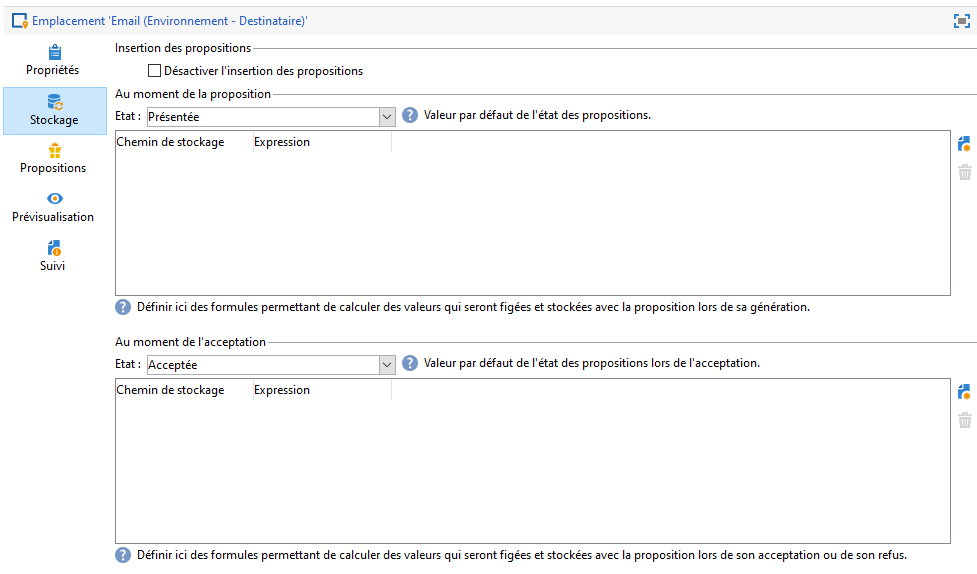This screenshot has height=574, width=977.
Task: Delete entry from acceptation storage list
Action: click(x=965, y=420)
